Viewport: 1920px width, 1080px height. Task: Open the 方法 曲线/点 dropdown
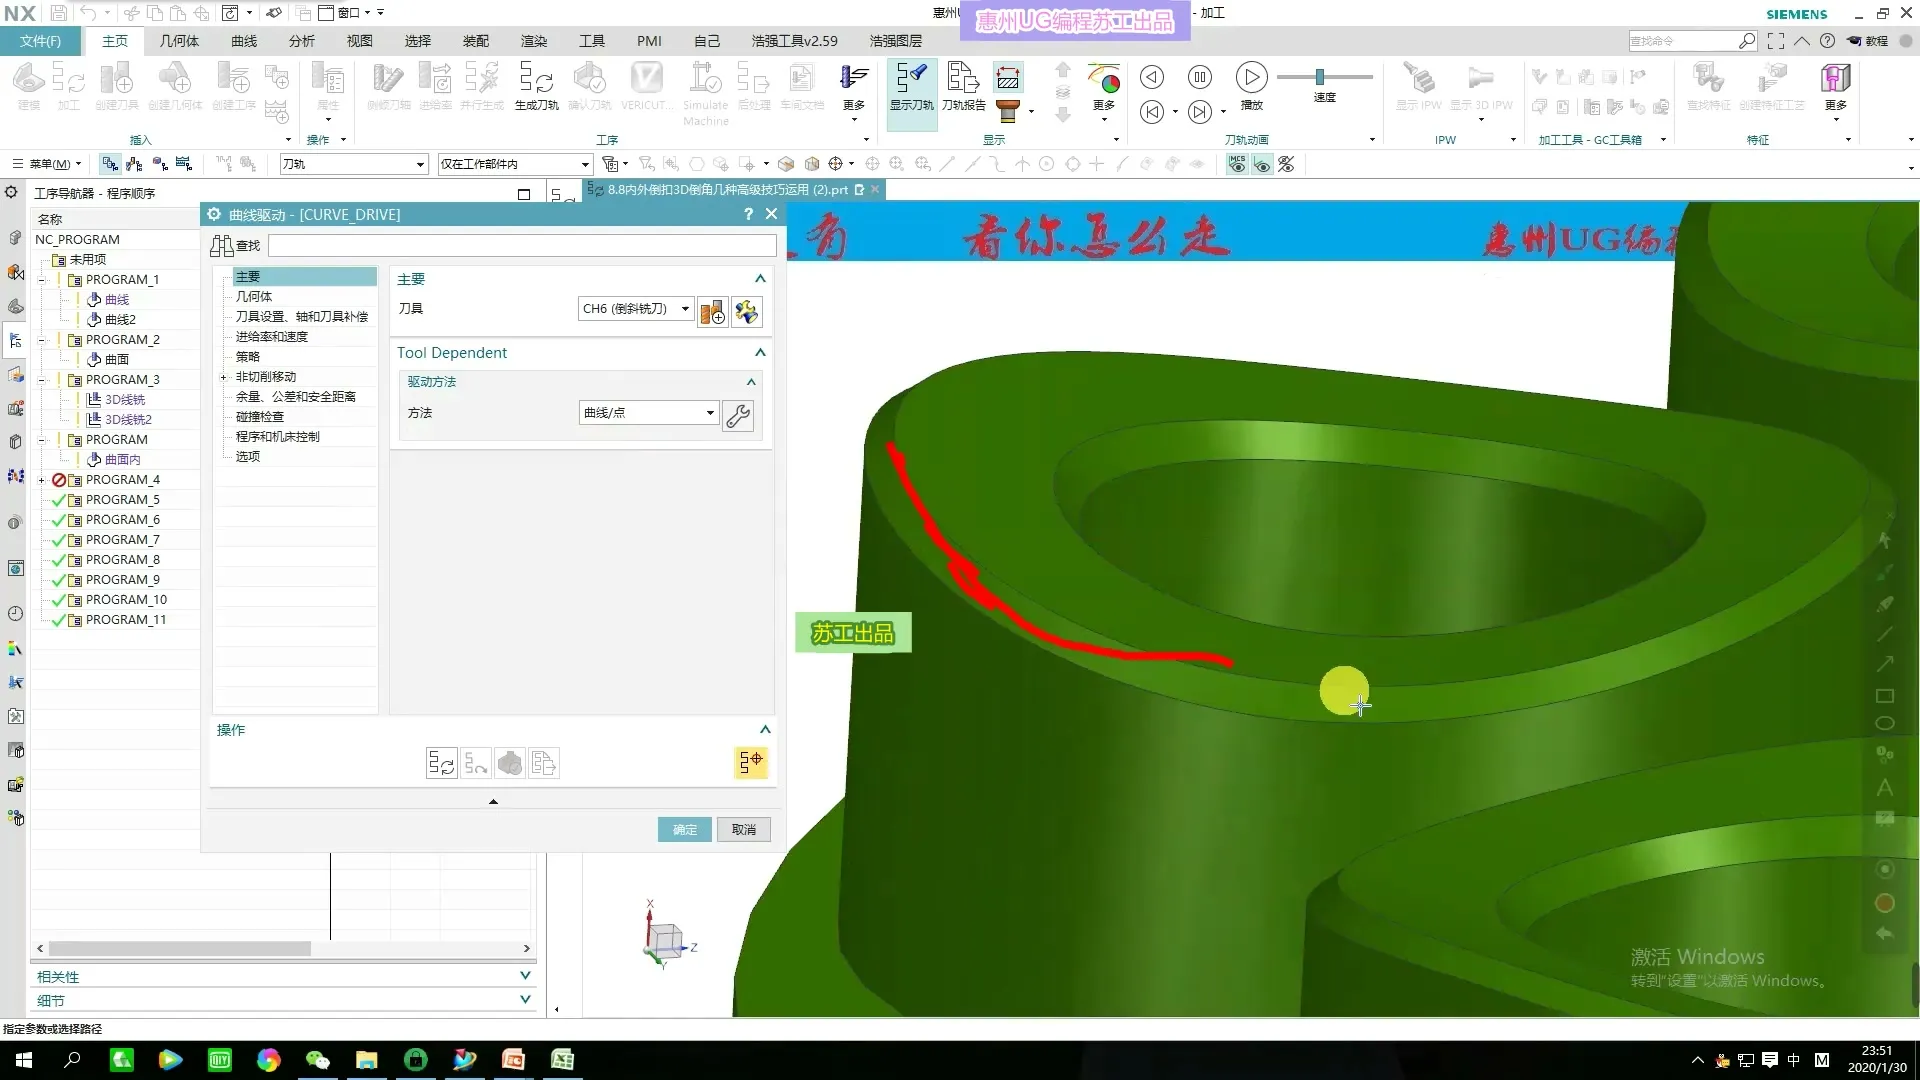click(710, 413)
